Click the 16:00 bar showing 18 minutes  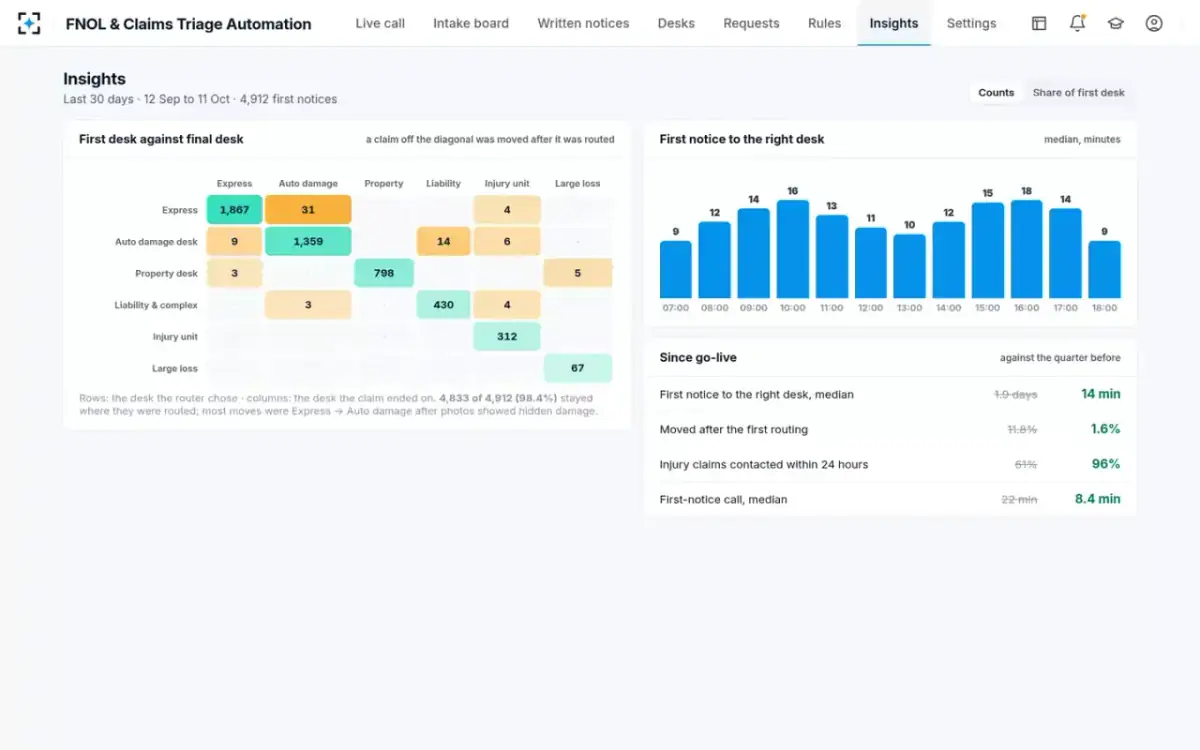1026,249
